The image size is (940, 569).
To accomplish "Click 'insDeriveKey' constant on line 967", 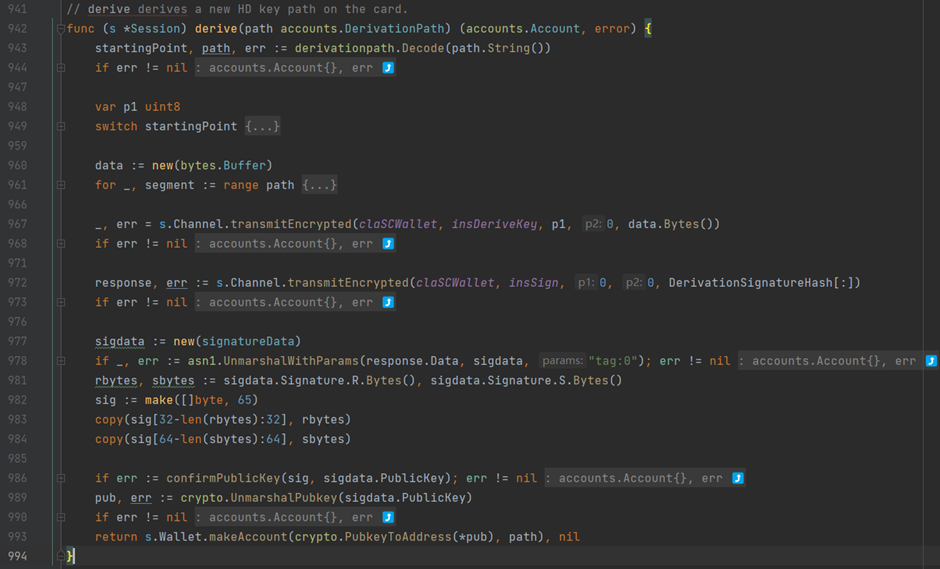I will [495, 224].
